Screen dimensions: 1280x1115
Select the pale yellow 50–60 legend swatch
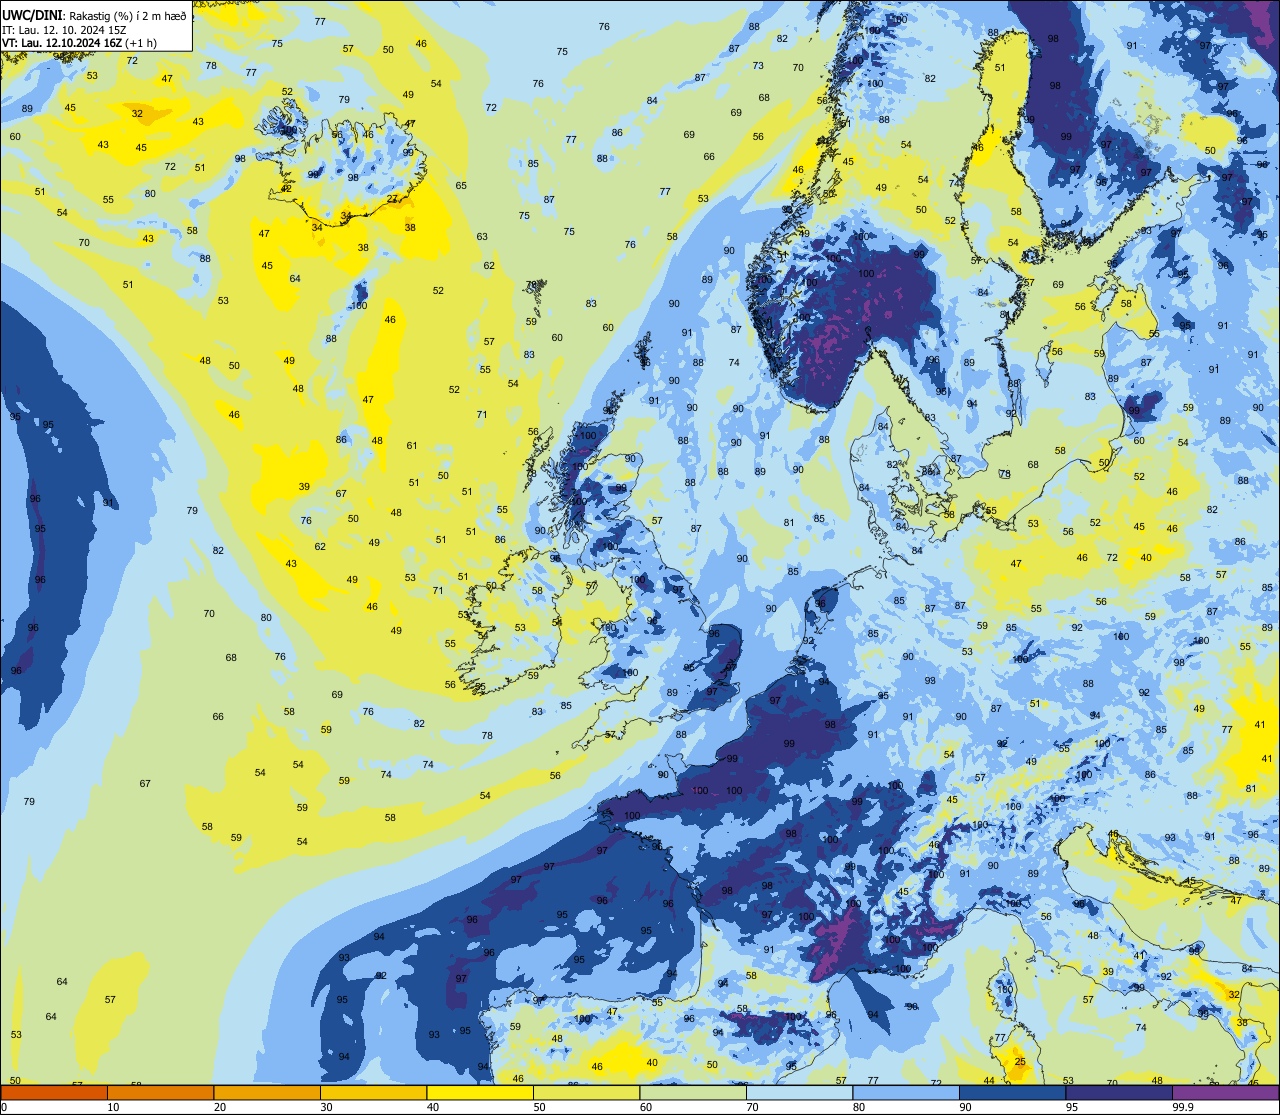coord(586,1092)
